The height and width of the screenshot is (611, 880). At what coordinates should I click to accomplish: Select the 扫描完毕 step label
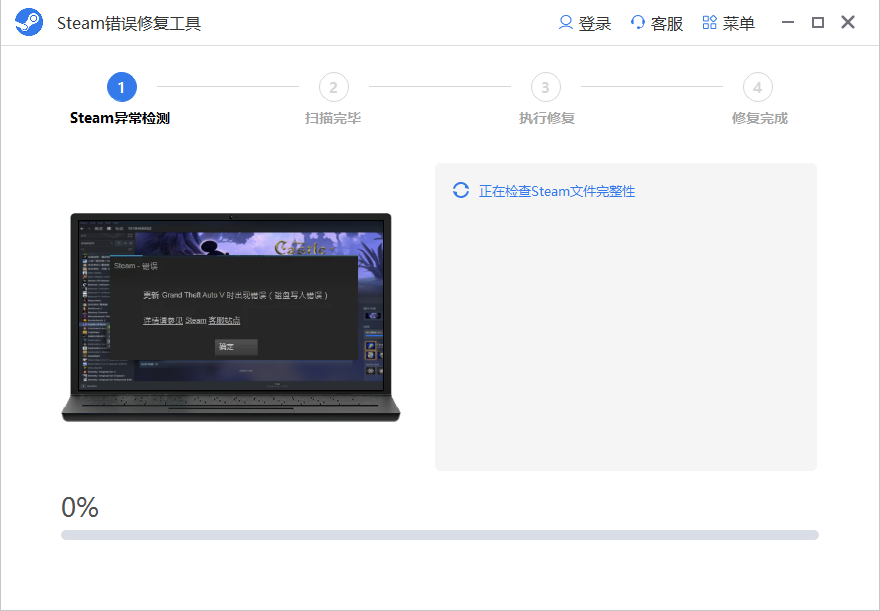pyautogui.click(x=333, y=118)
